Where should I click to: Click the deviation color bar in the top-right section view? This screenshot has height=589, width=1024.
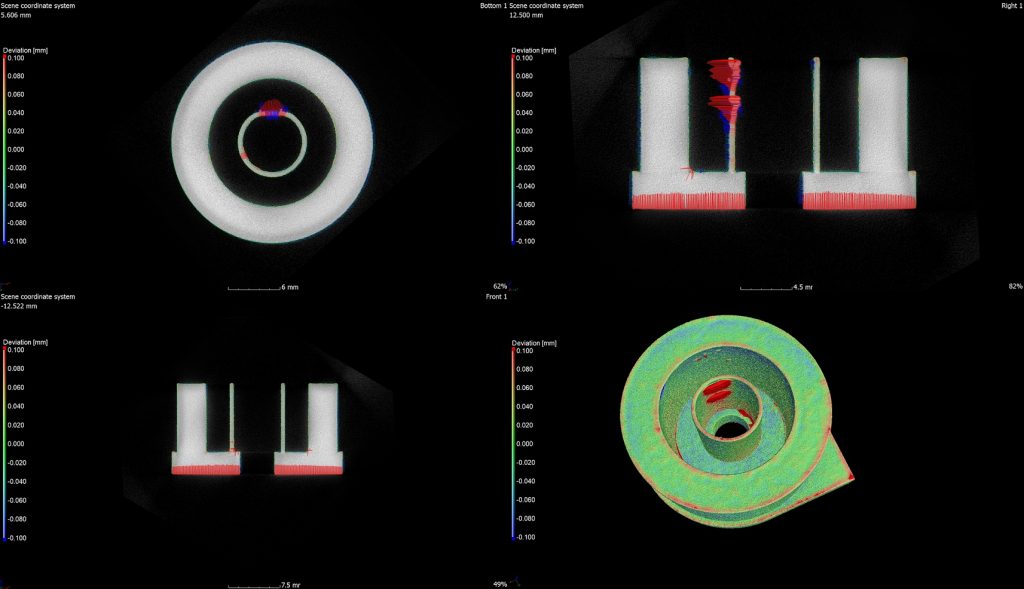[x=513, y=150]
